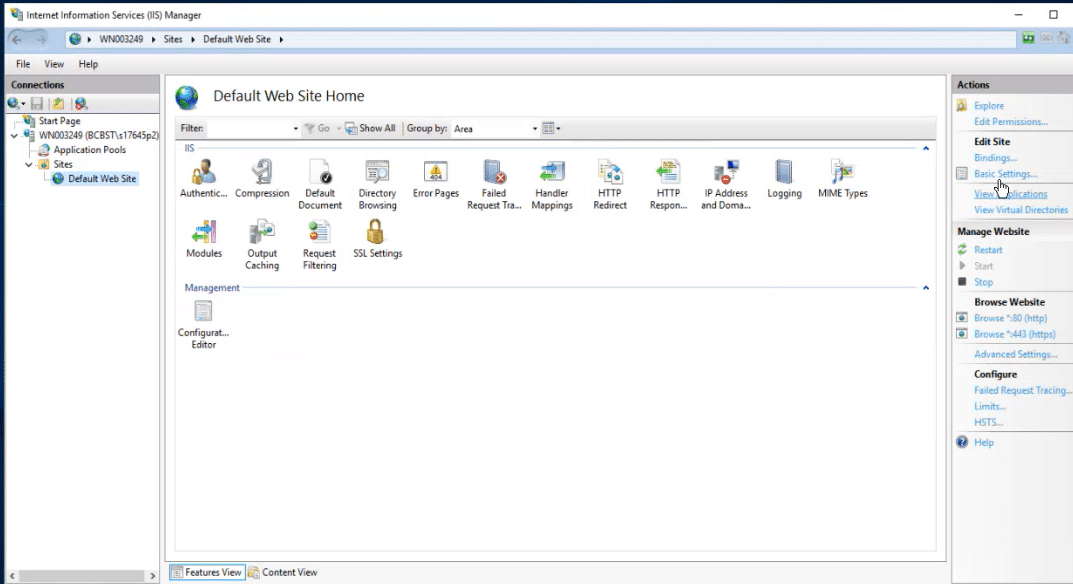Open the Authentication feature icon
1073x584 pixels.
(203, 173)
